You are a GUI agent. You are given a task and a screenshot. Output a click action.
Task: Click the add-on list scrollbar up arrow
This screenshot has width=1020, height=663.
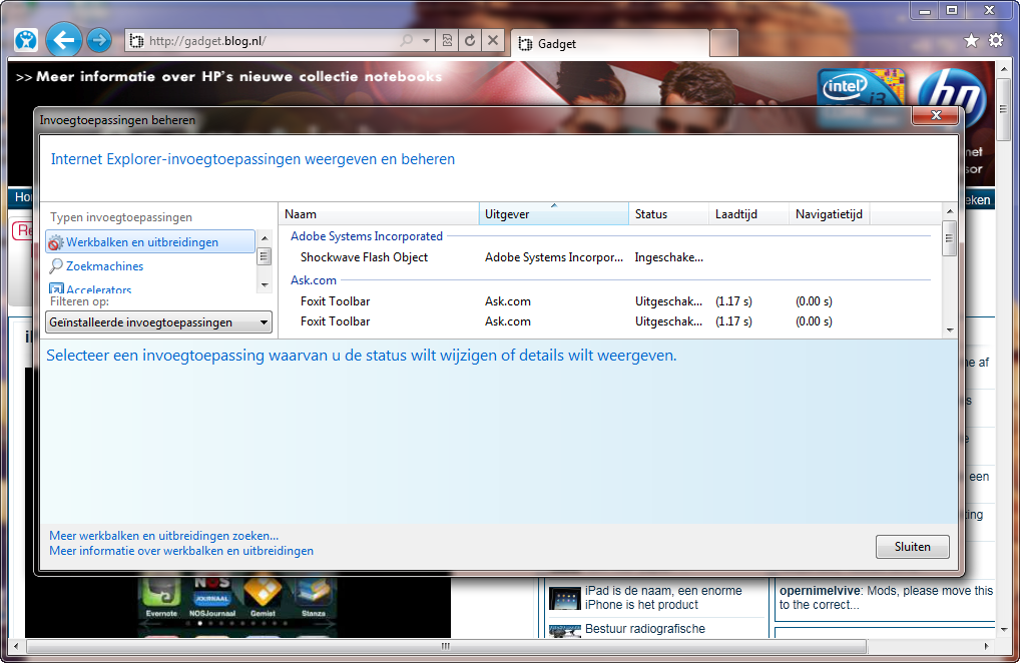coord(950,211)
